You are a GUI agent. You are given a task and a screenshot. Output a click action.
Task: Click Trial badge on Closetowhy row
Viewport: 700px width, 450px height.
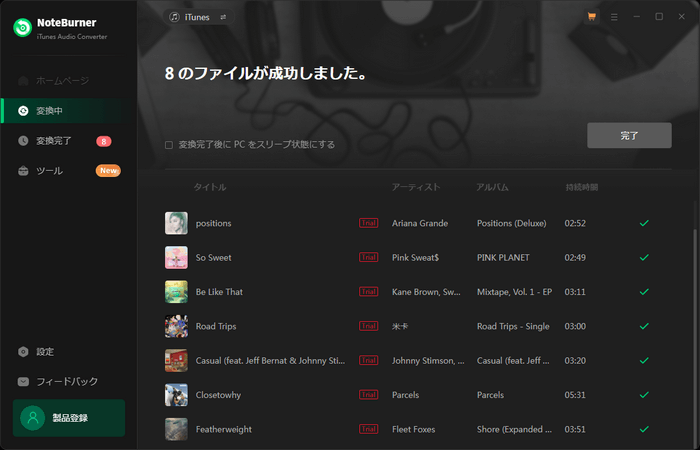click(x=368, y=395)
